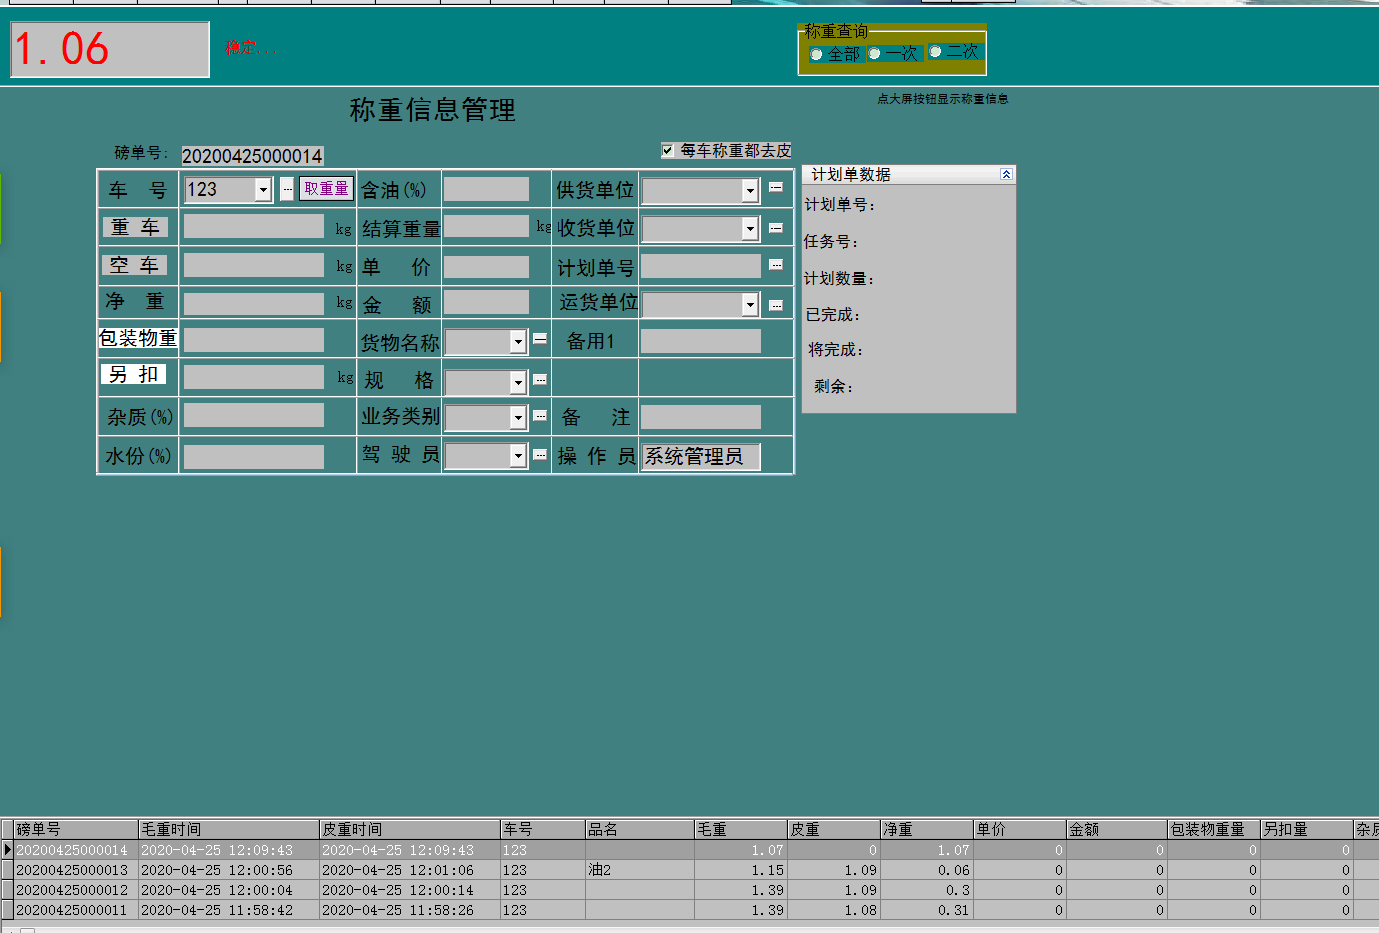The image size is (1379, 933).
Task: Click the 空车 weighing button
Action: [x=134, y=265]
